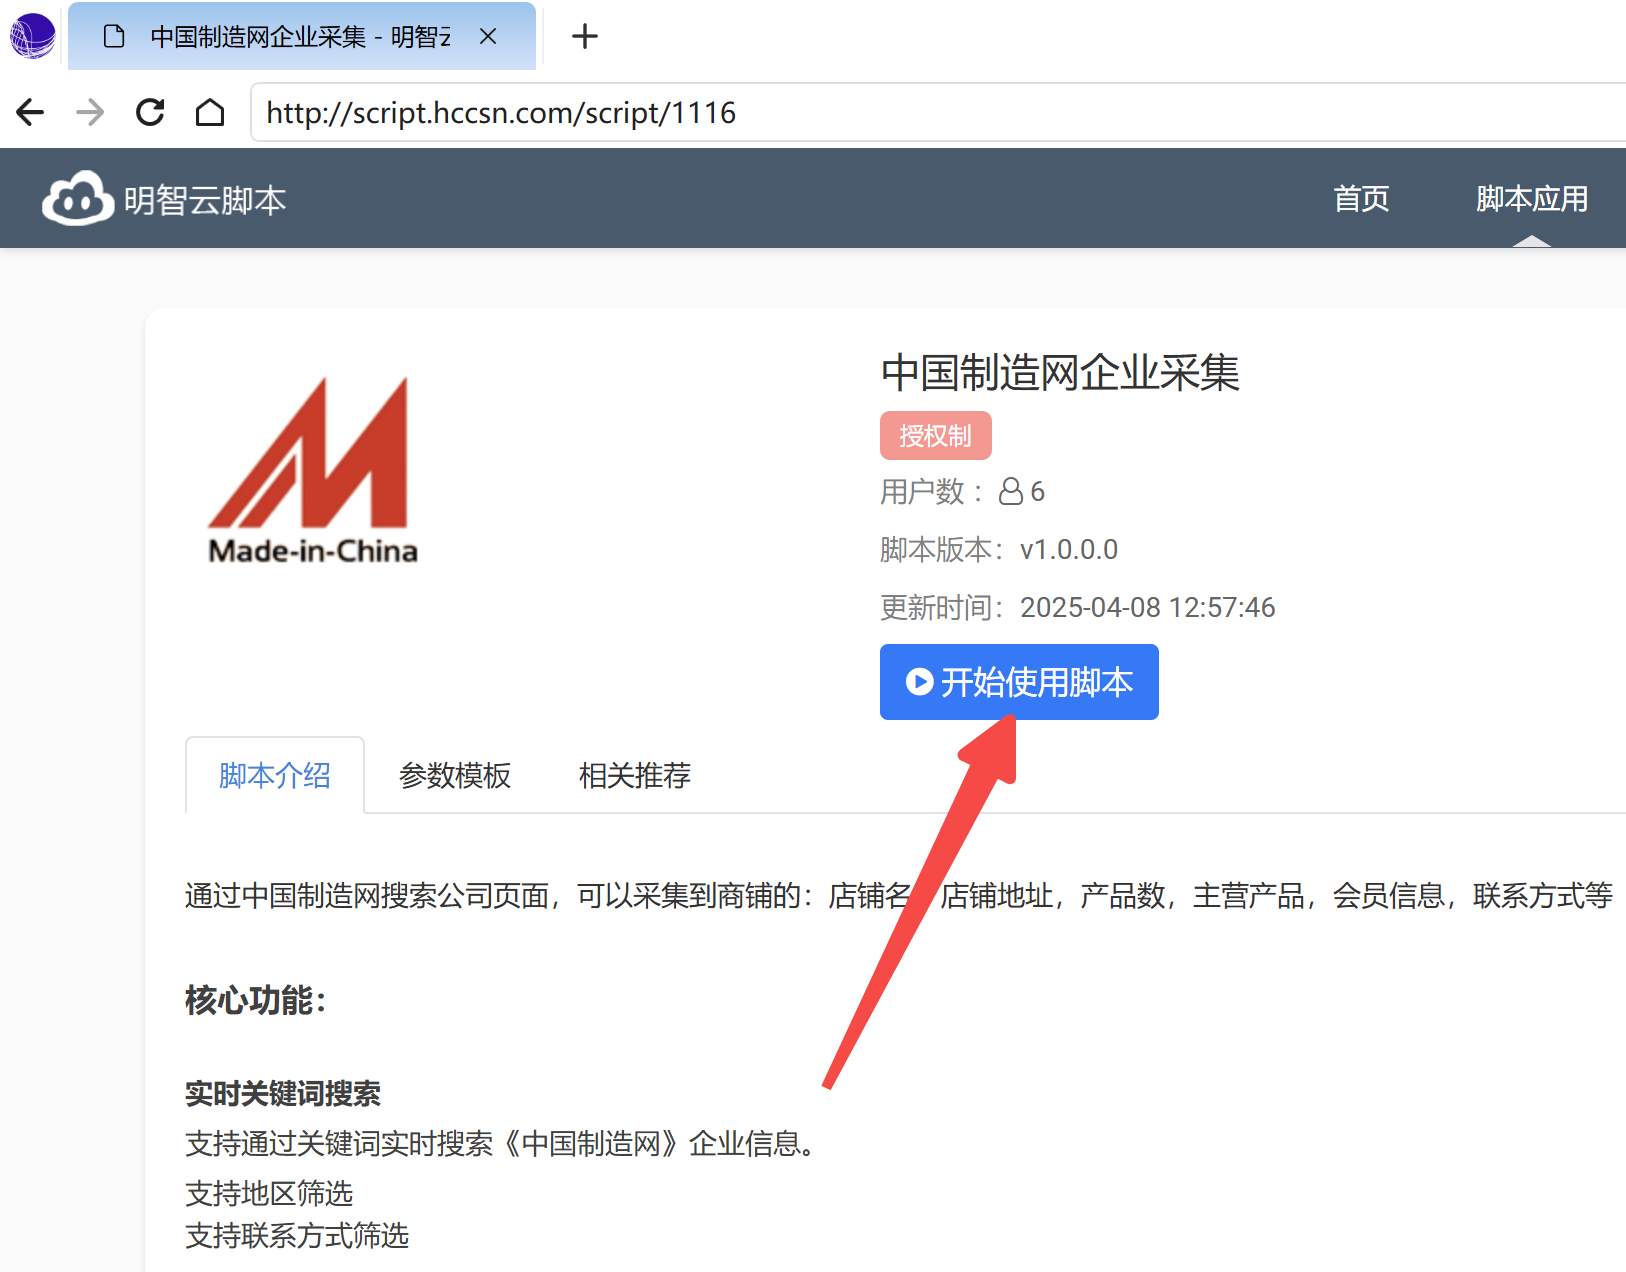Click the description starting 通过中国制造网搜索公司页面
Viewport: 1626px width, 1272px height.
899,895
